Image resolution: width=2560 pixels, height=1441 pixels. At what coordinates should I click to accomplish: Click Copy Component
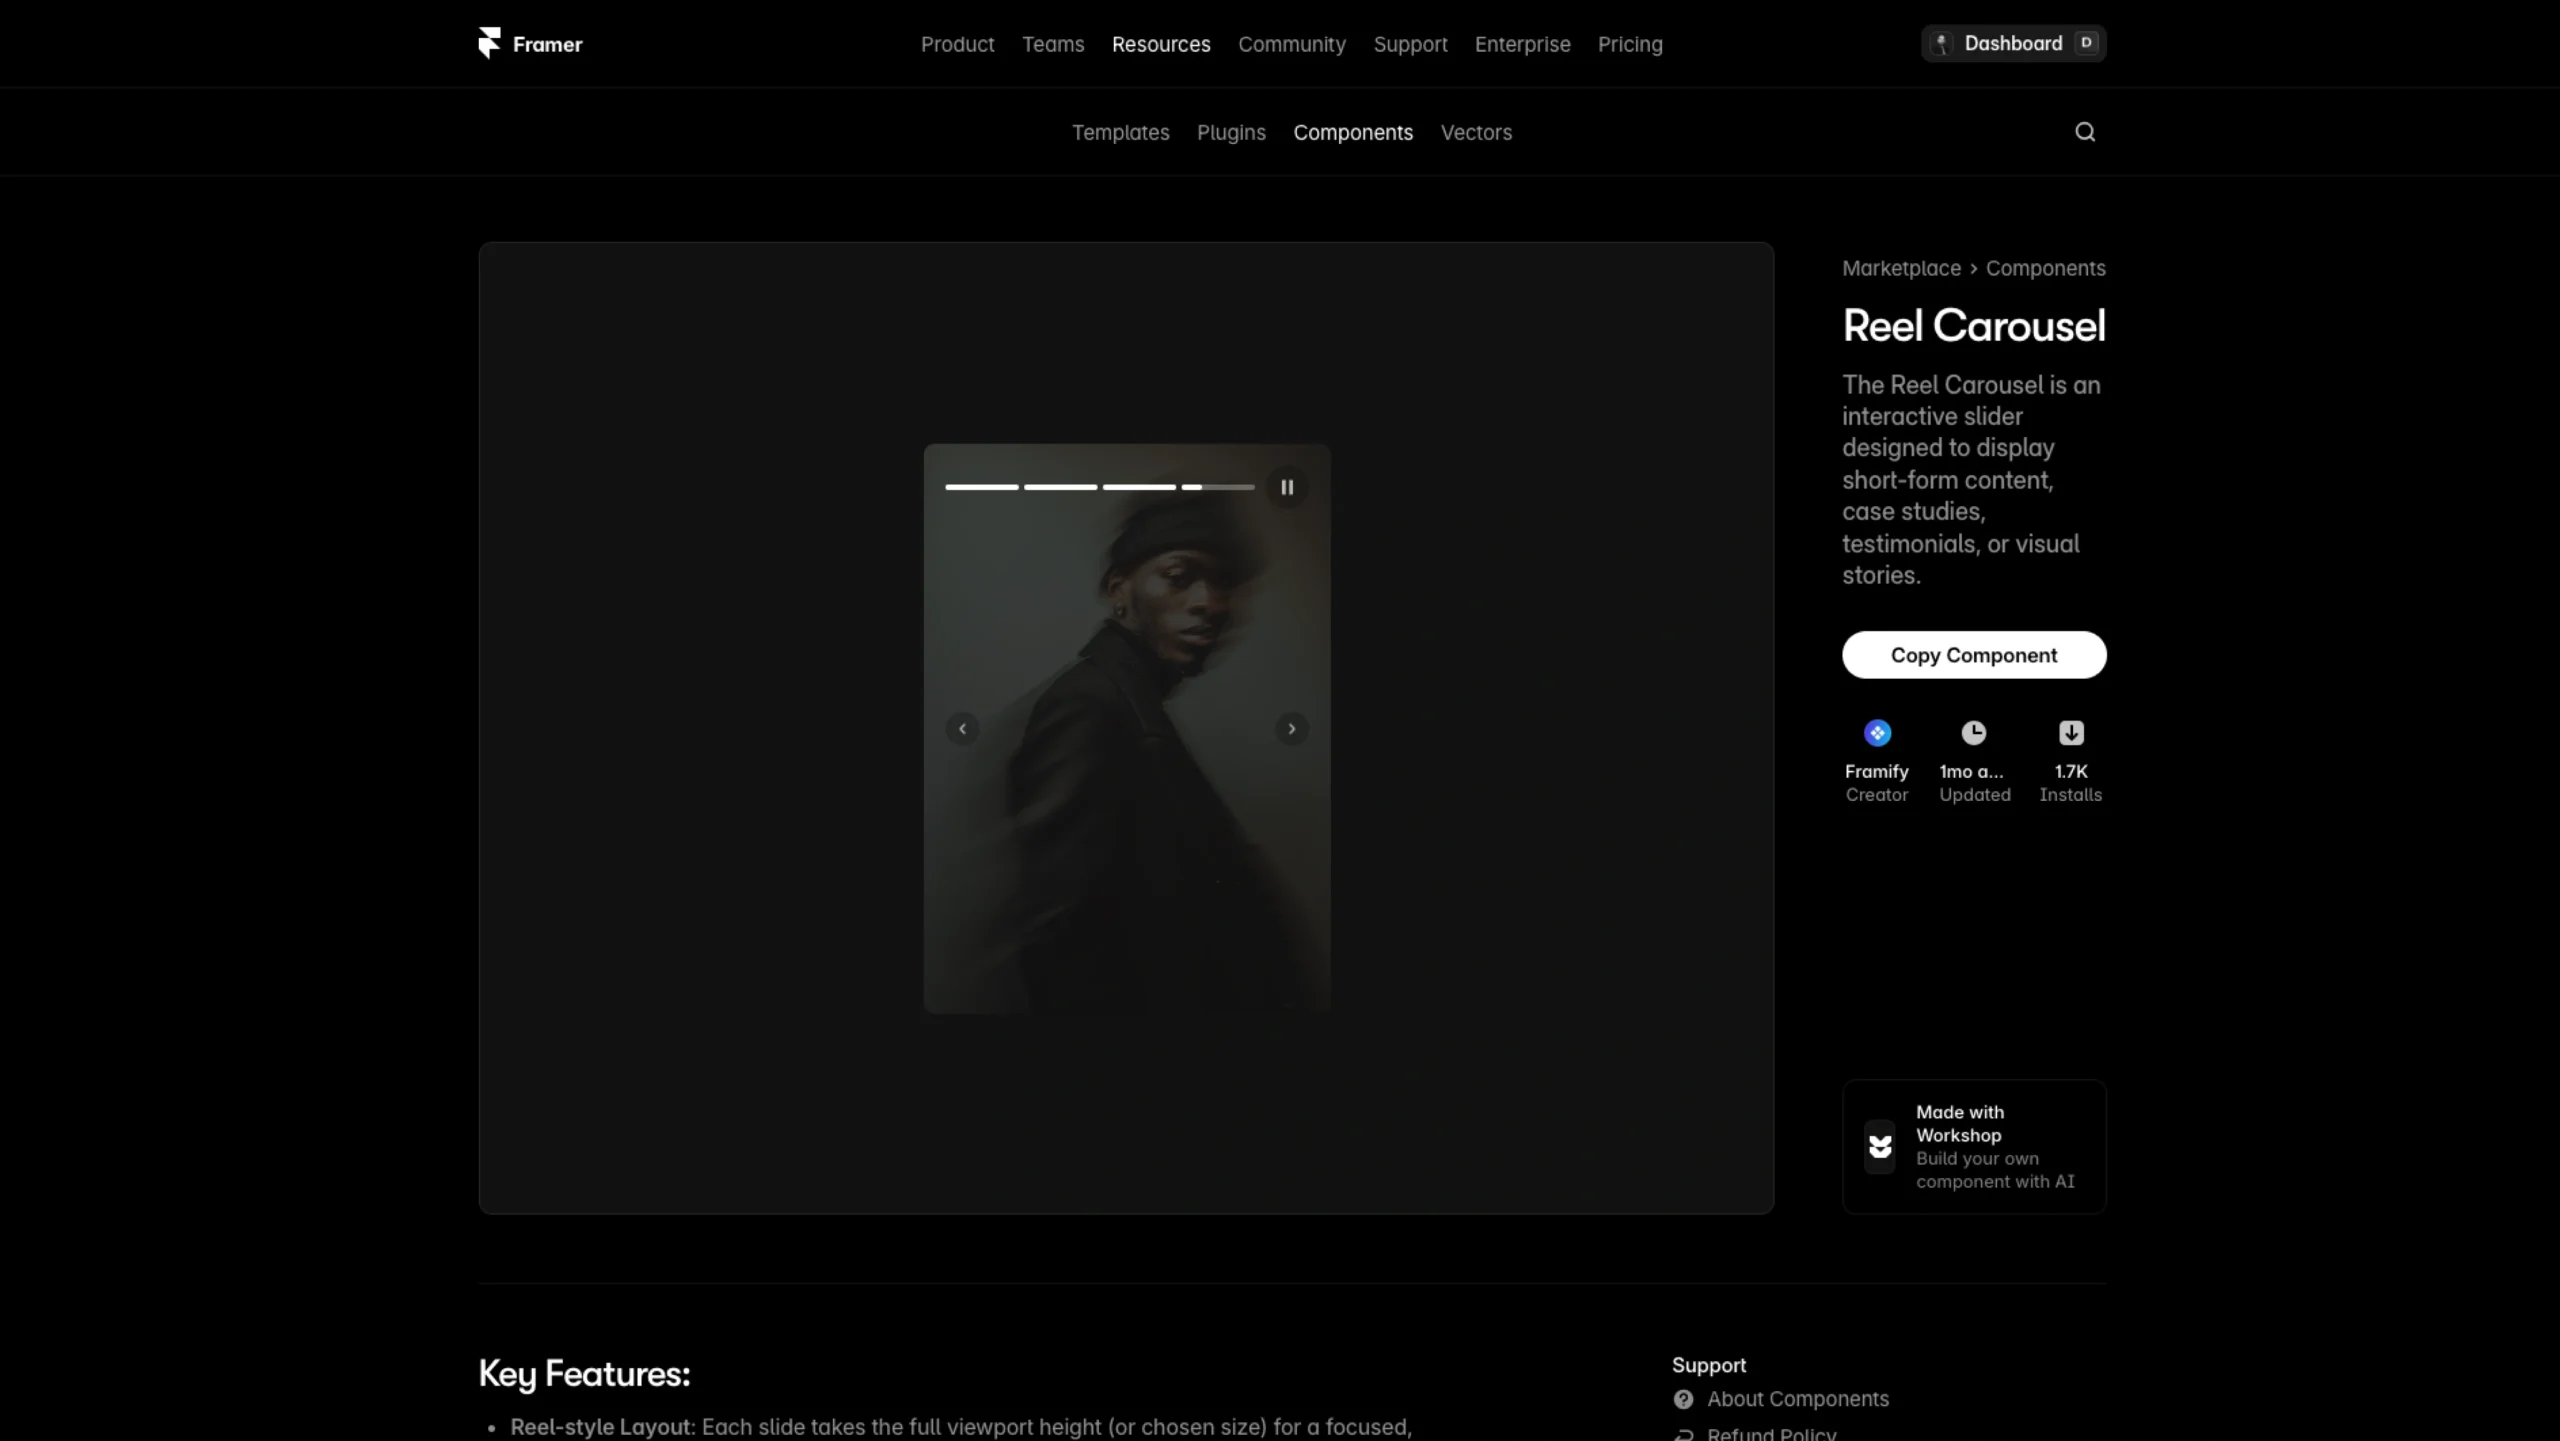(x=1974, y=655)
